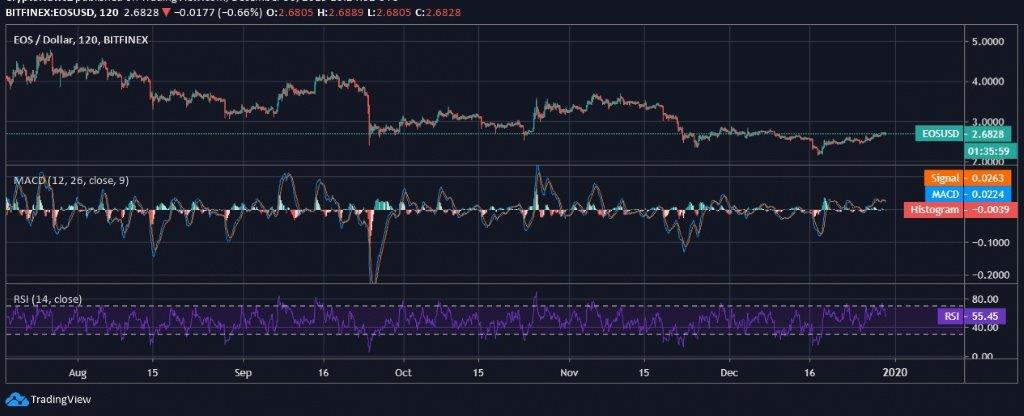Click the 16 label between Sep and Oct

click(325, 371)
